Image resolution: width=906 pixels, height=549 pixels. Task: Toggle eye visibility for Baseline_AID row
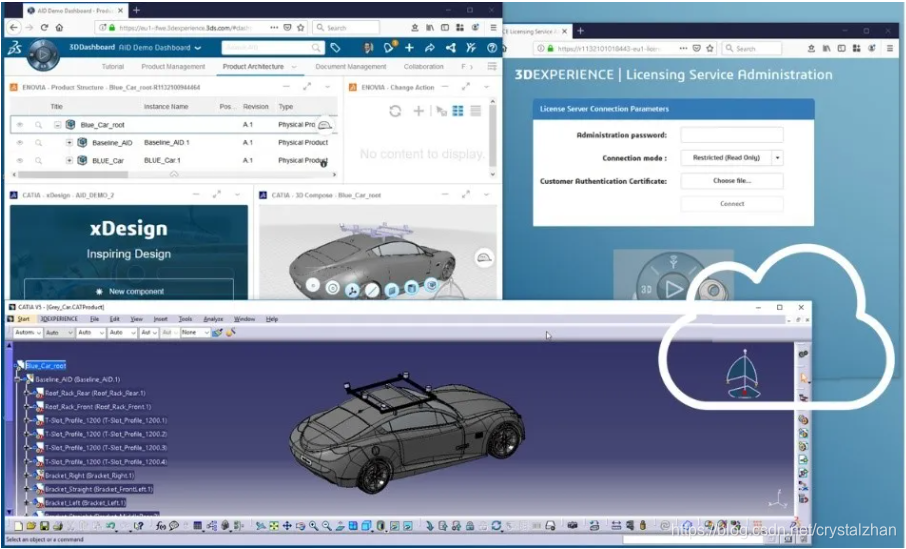tap(20, 143)
